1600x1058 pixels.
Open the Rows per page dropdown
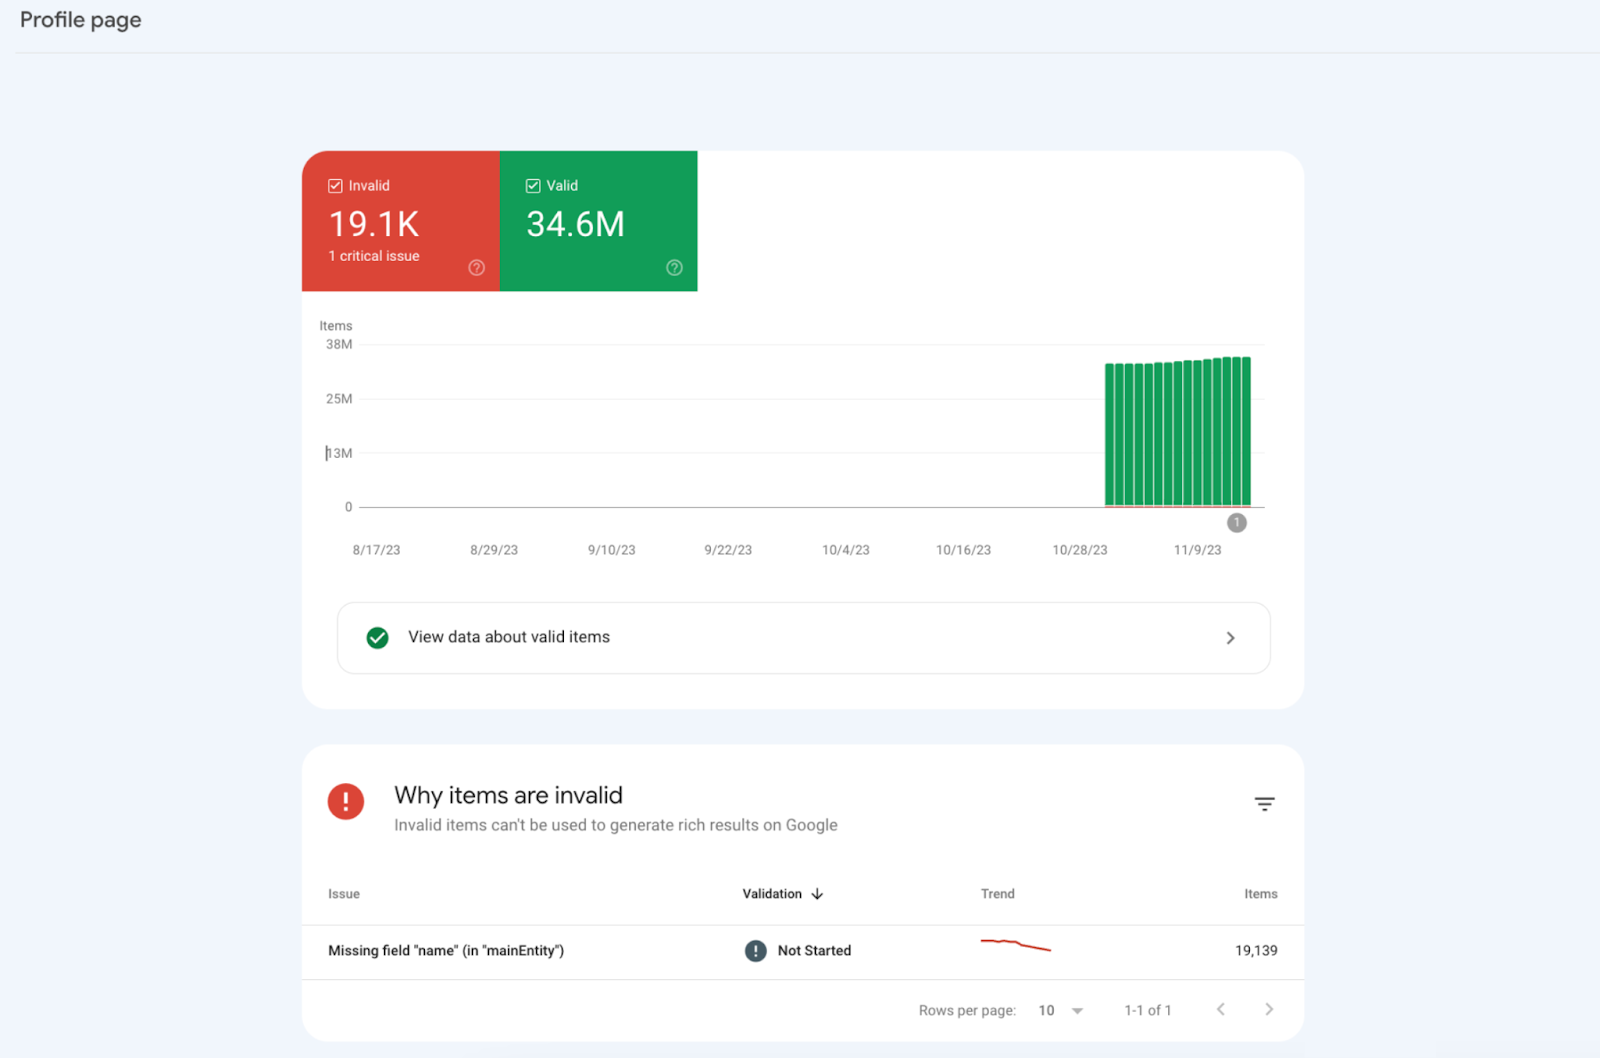tap(1058, 1010)
